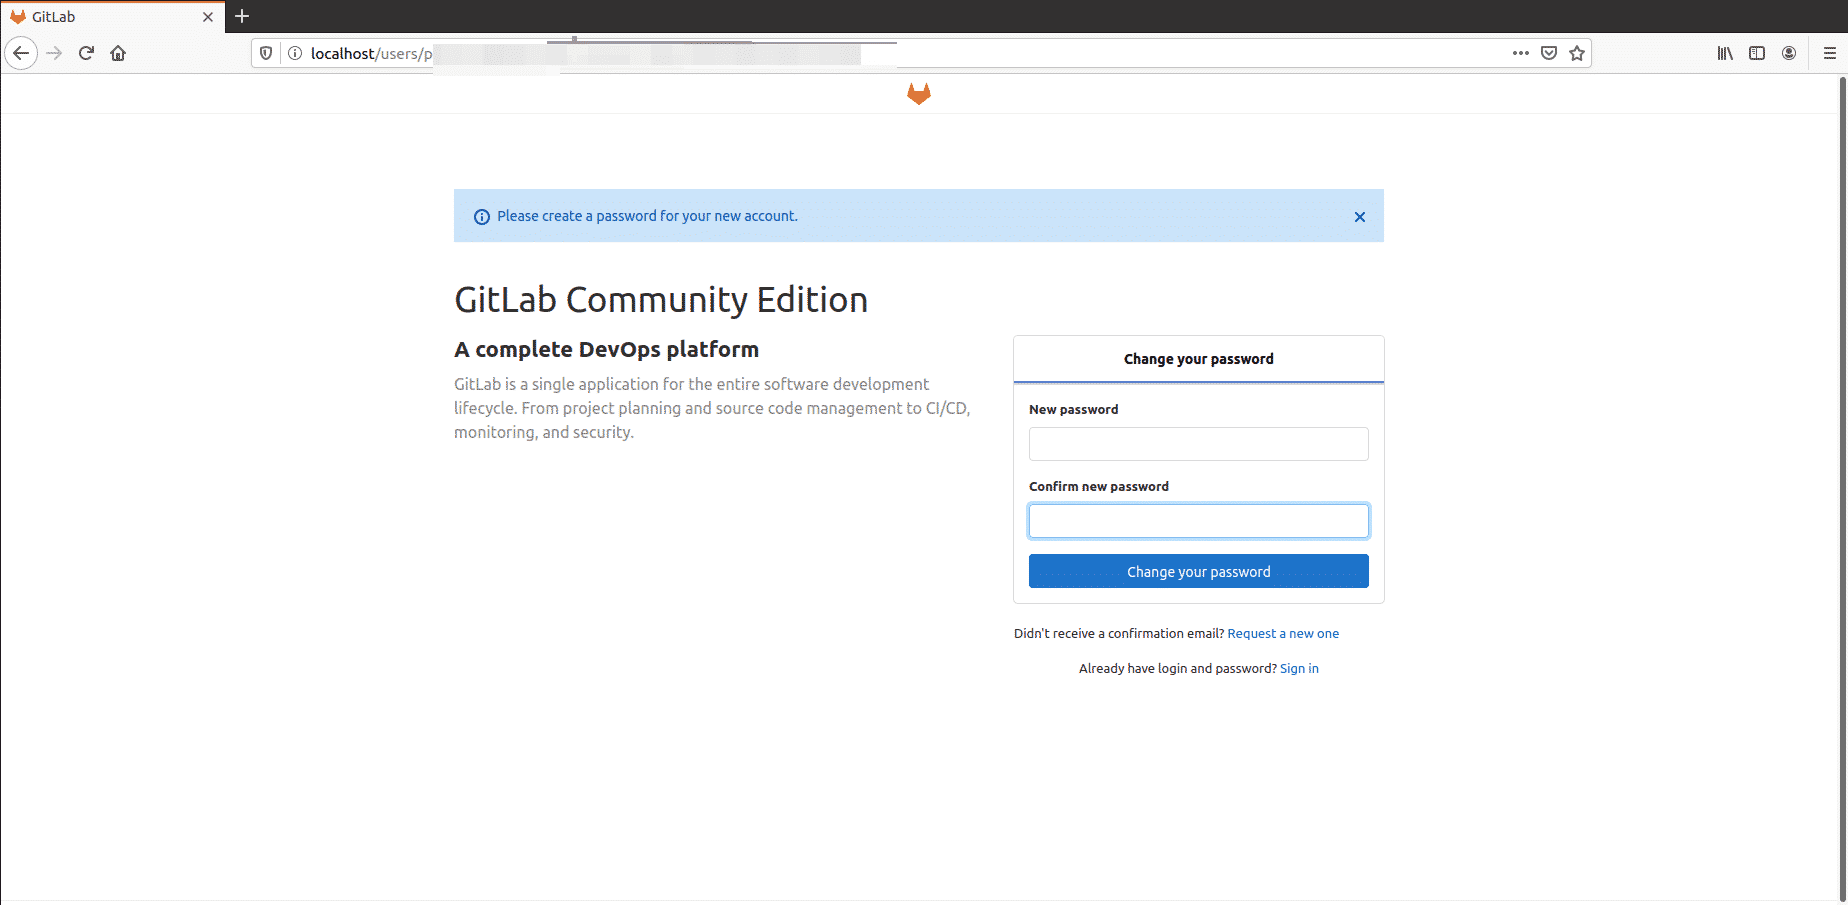The height and width of the screenshot is (905, 1848).
Task: Save page to Pocket
Action: click(x=1549, y=53)
